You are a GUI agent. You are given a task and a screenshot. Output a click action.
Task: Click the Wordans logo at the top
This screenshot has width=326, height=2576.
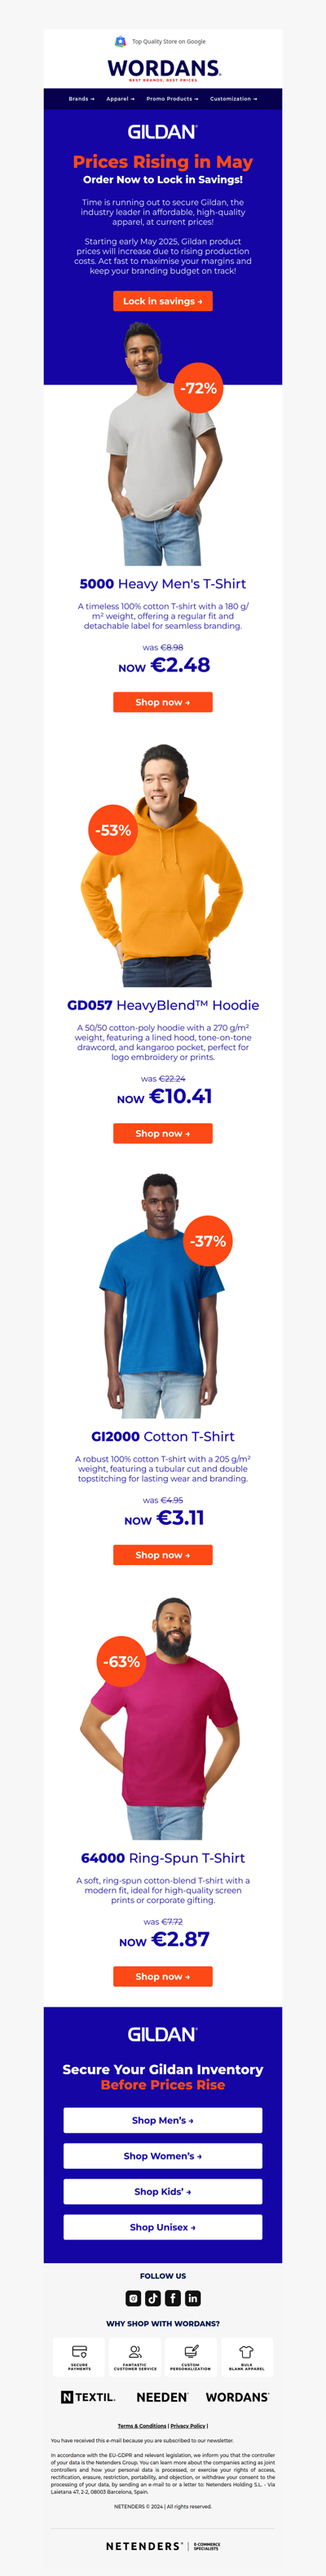[163, 69]
